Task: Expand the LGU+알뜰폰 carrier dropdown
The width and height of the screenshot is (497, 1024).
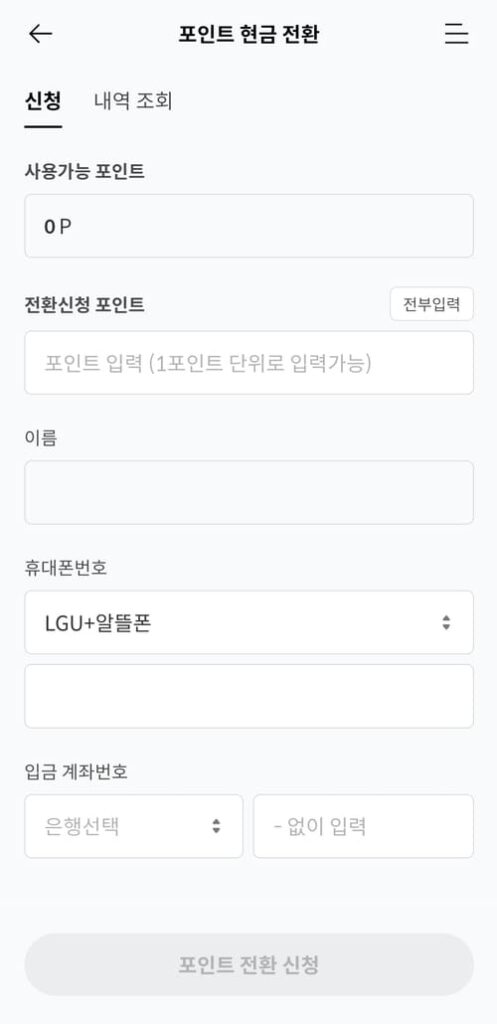Action: pos(249,622)
